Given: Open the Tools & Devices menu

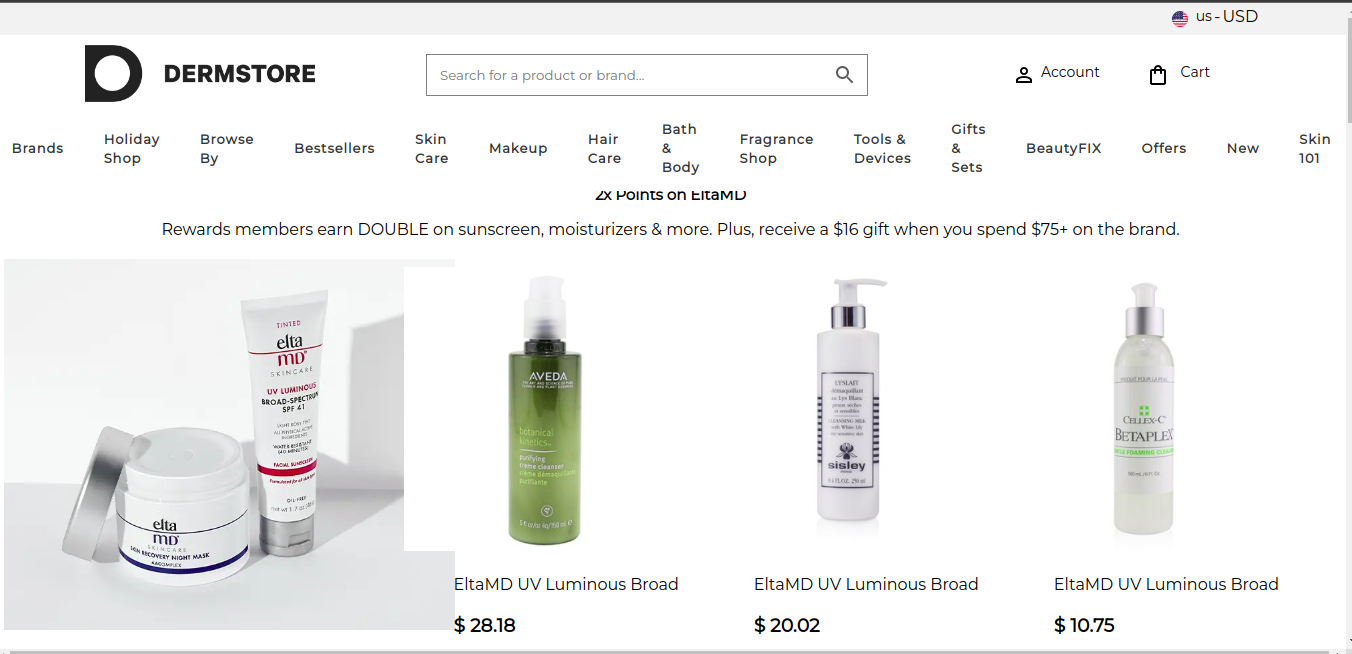Looking at the screenshot, I should [x=882, y=148].
